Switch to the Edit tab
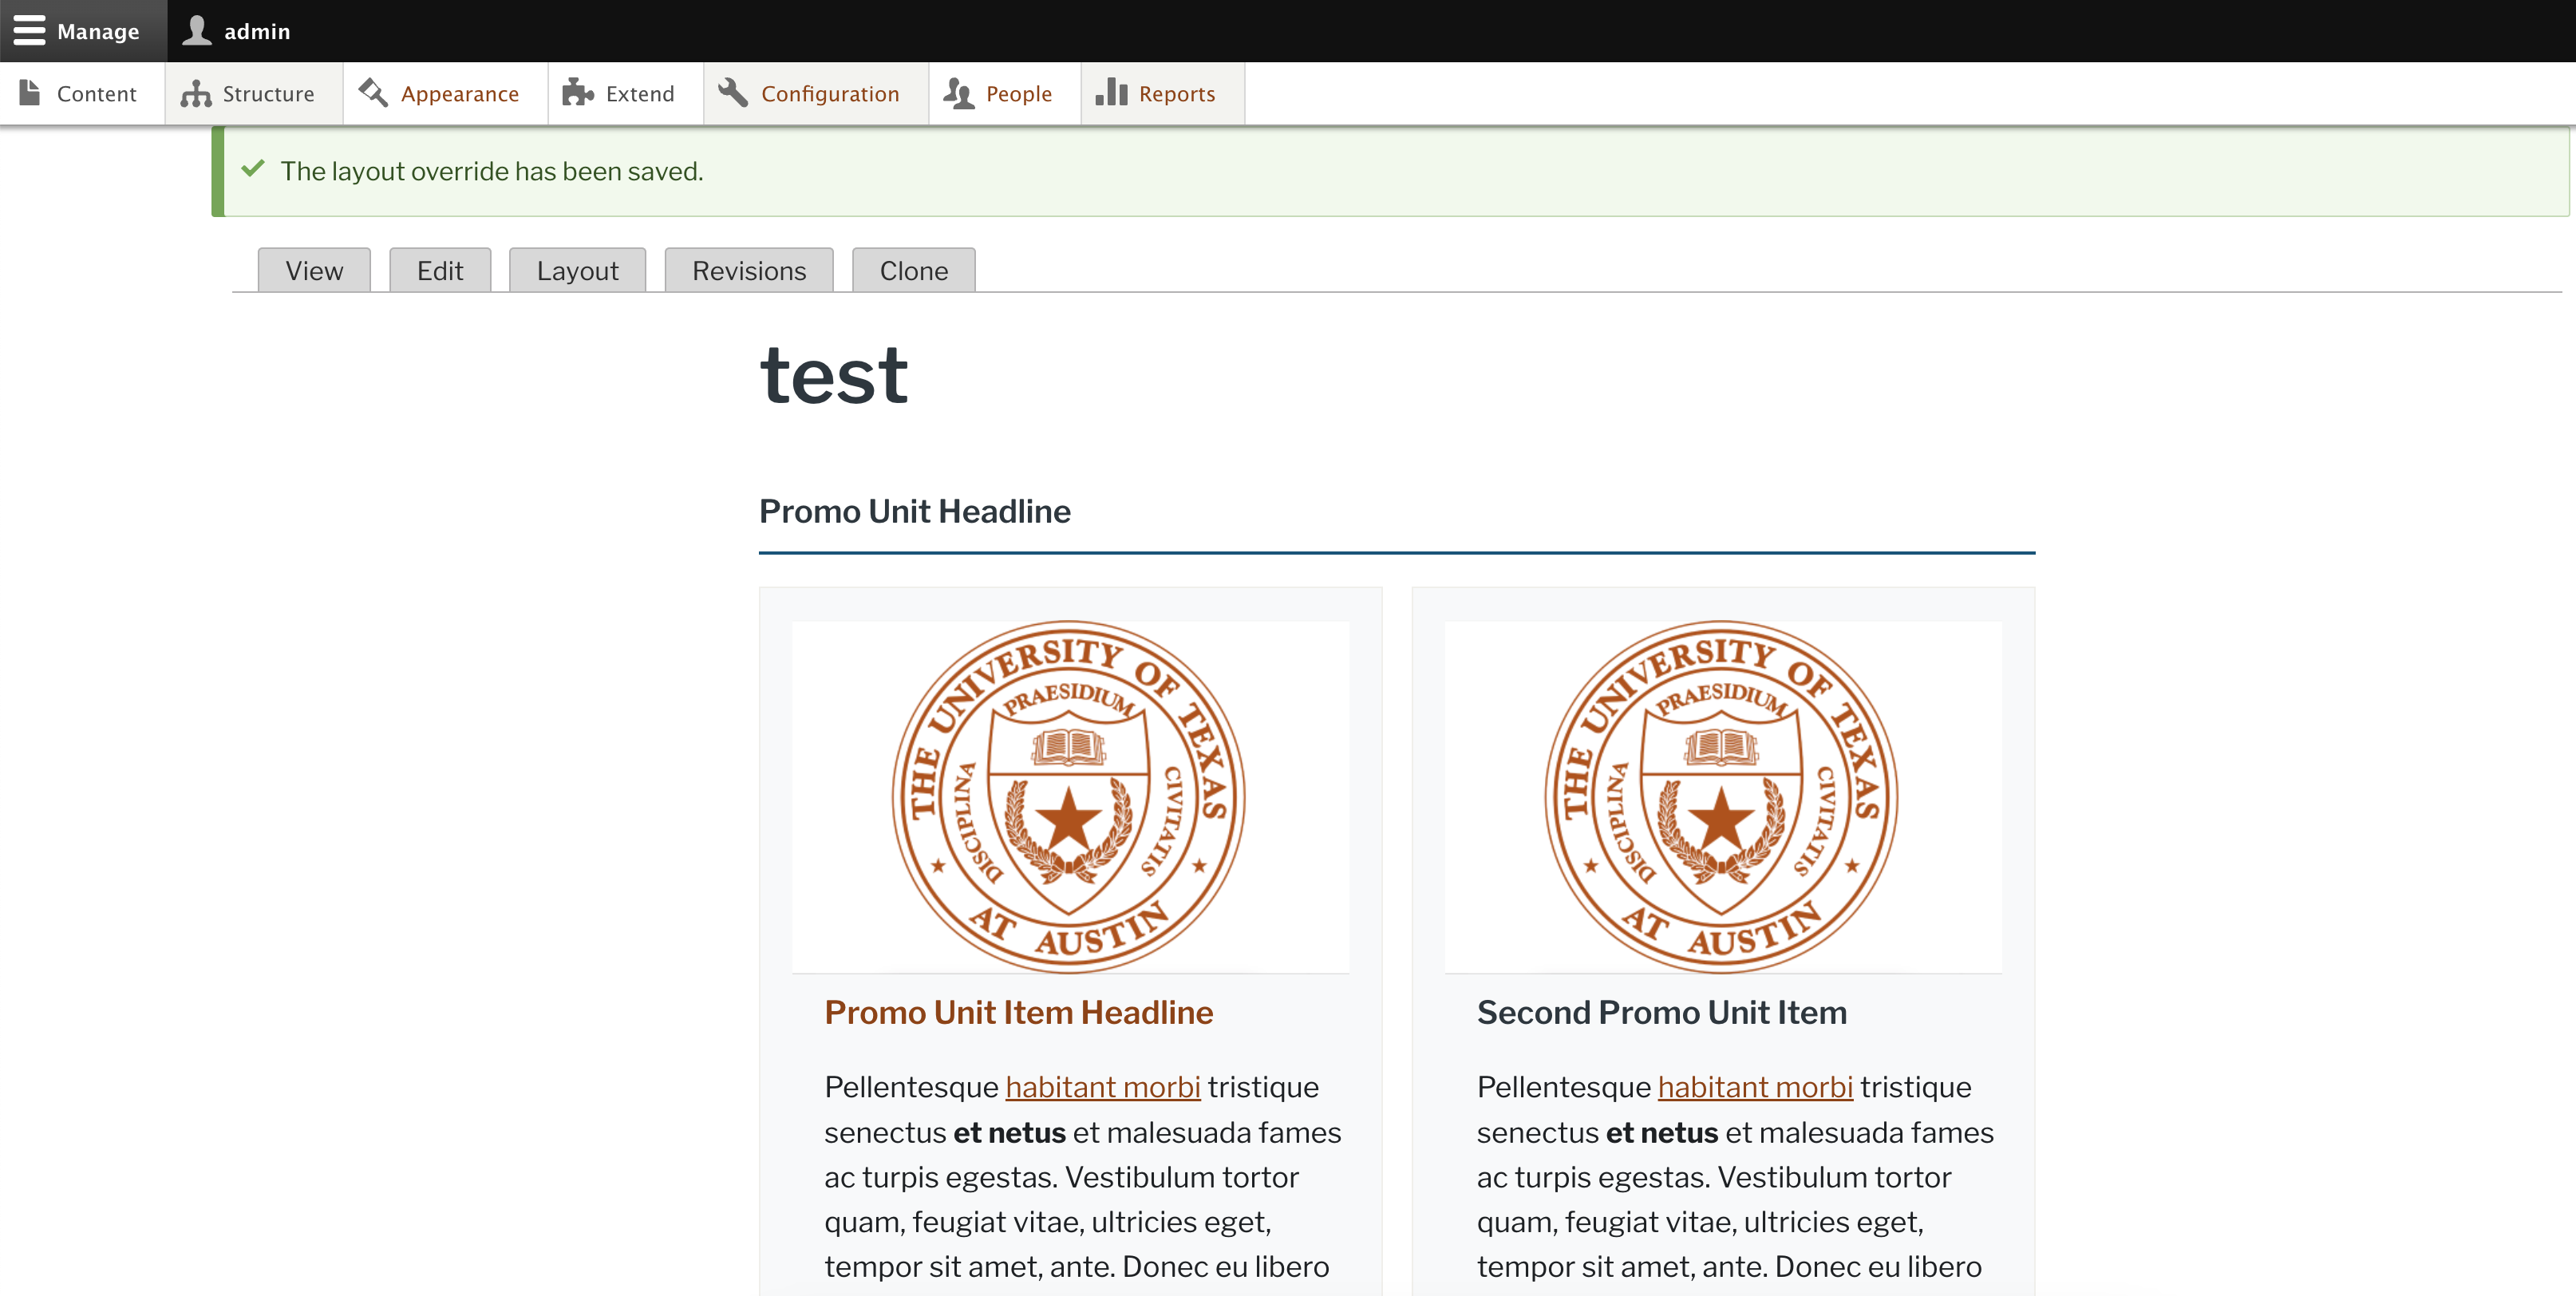The width and height of the screenshot is (2576, 1296). (440, 271)
